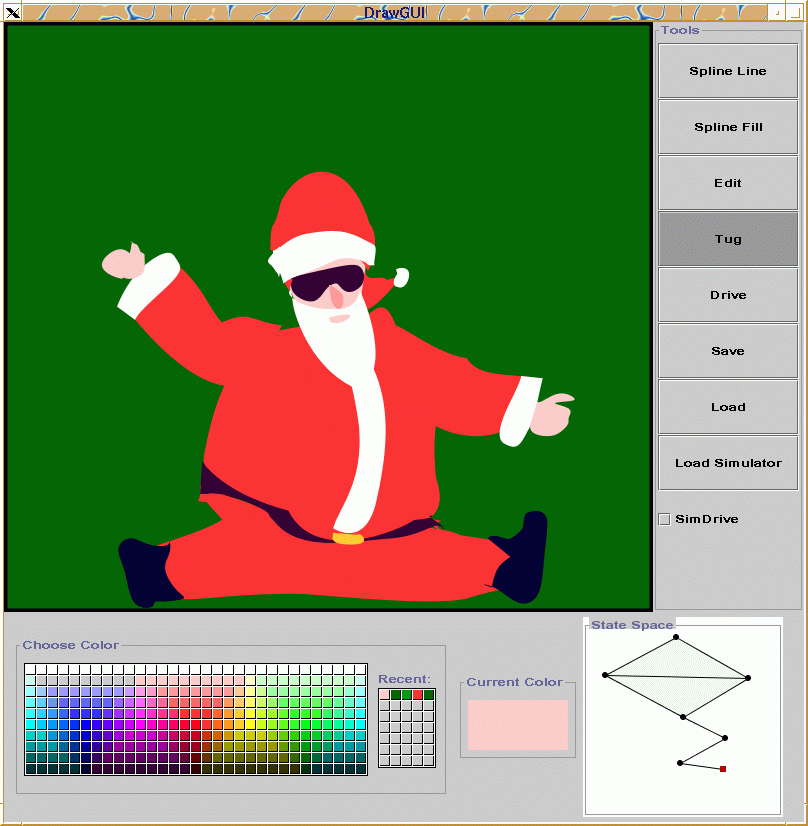Select the red square node in State Space
The image size is (808, 826).
tap(723, 769)
